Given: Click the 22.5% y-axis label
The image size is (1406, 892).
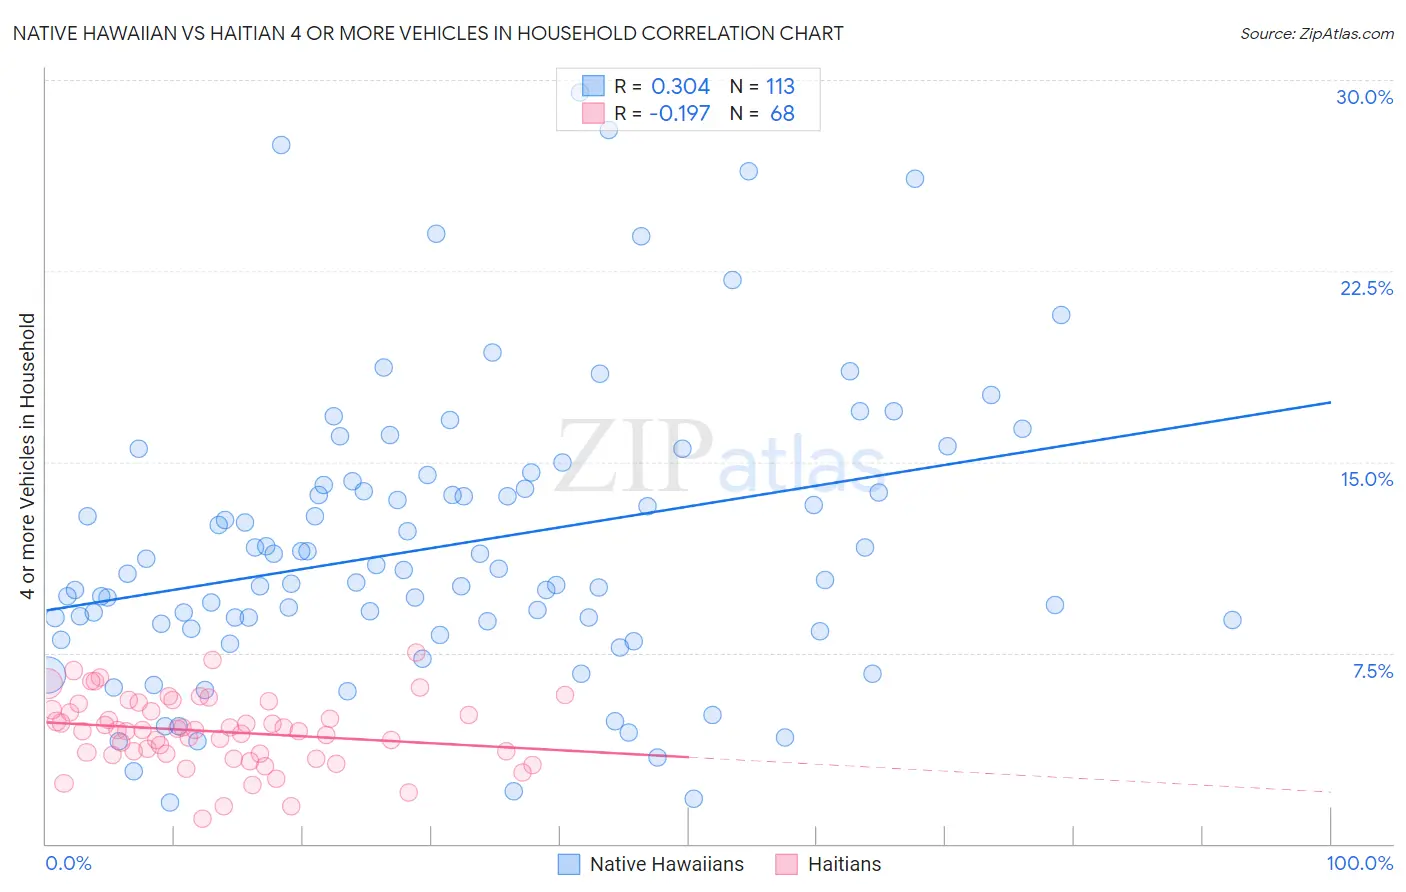Looking at the screenshot, I should click(x=1366, y=288).
